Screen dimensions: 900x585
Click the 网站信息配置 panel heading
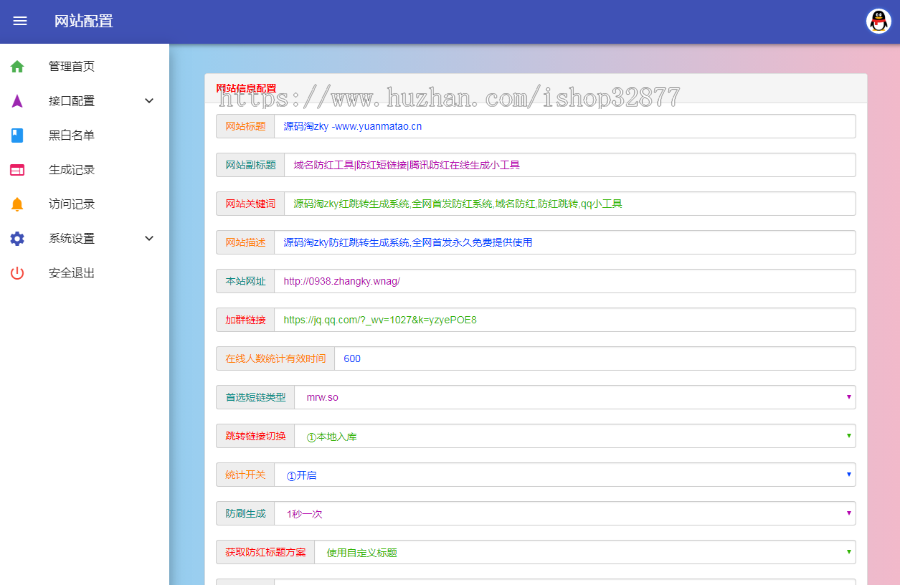246,88
